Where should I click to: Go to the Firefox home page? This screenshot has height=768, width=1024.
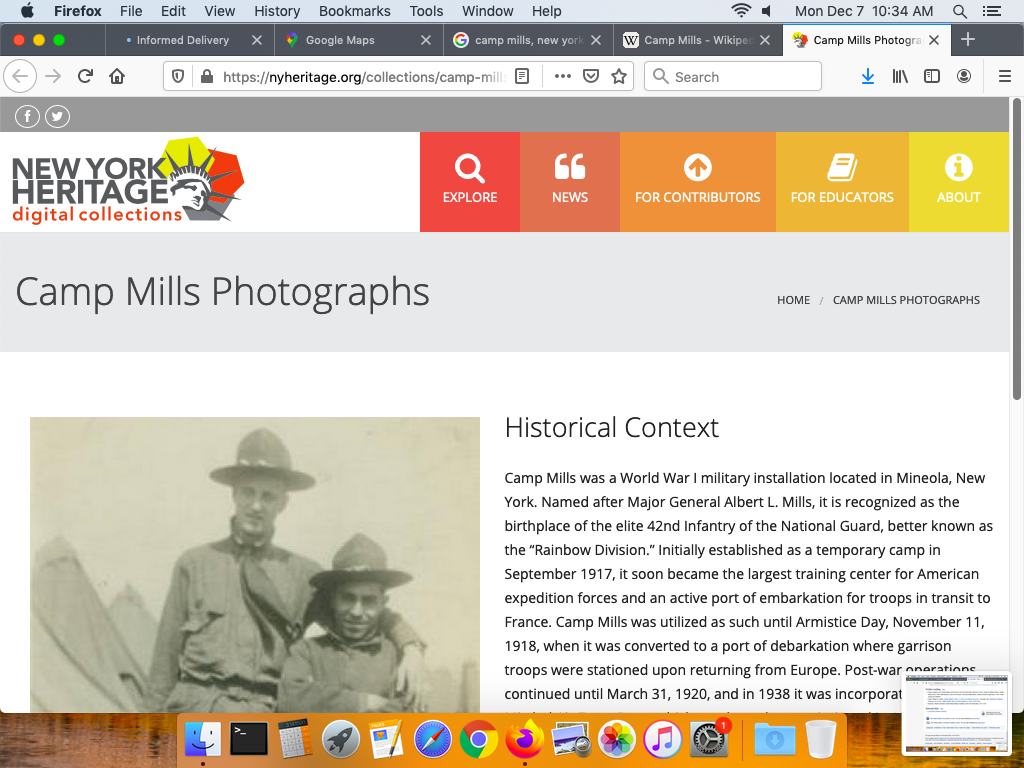[x=117, y=77]
